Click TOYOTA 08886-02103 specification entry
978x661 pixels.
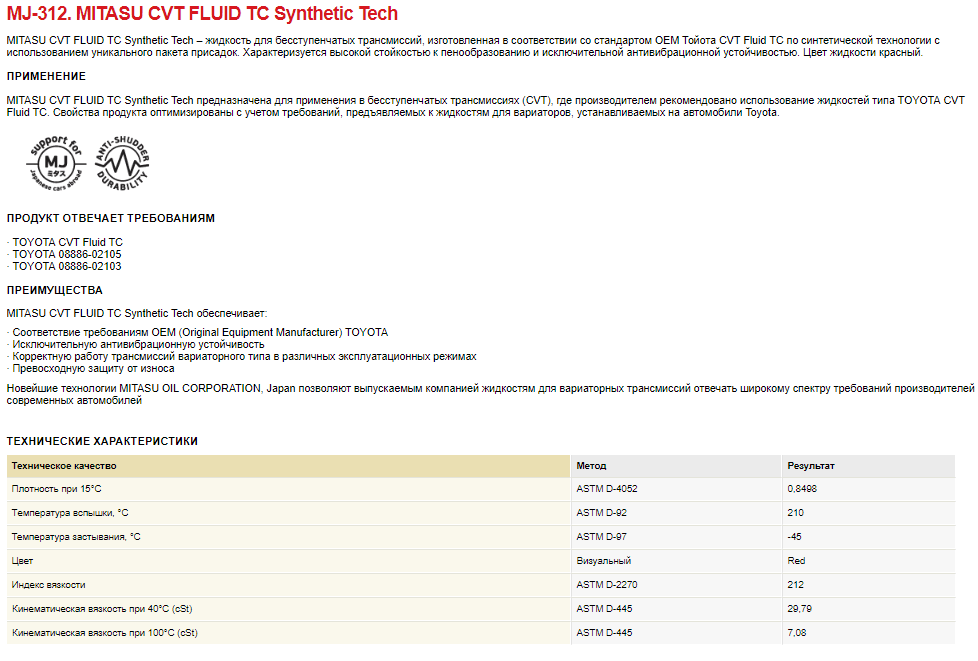click(x=67, y=266)
